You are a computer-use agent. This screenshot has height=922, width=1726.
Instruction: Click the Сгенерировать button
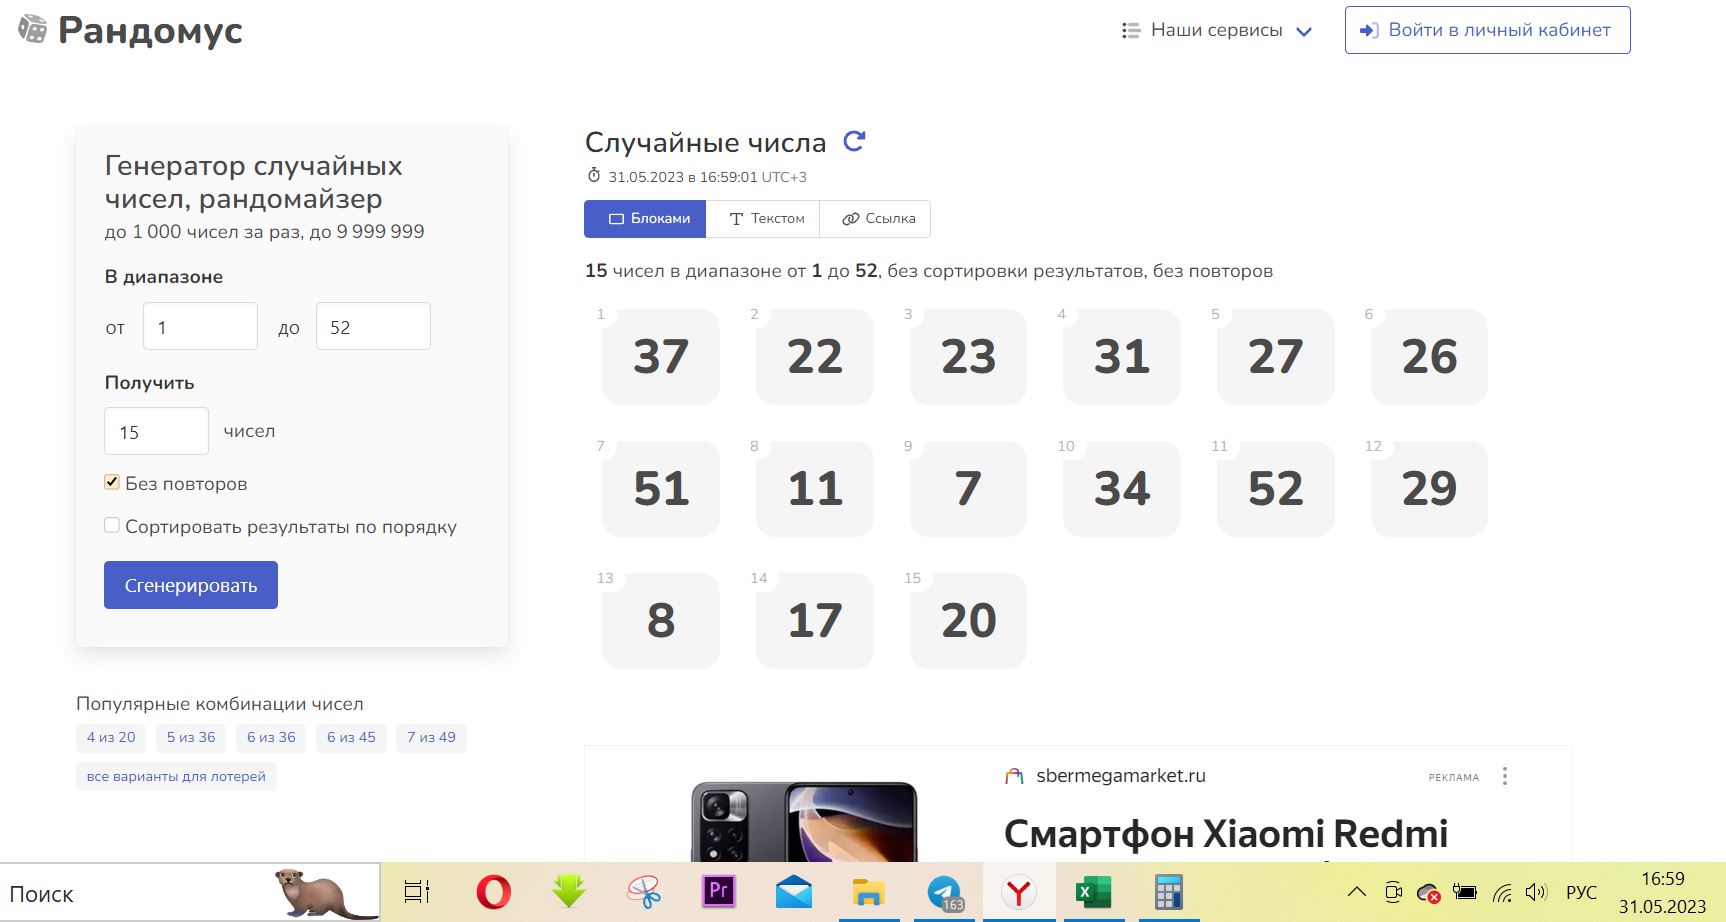[x=191, y=585]
